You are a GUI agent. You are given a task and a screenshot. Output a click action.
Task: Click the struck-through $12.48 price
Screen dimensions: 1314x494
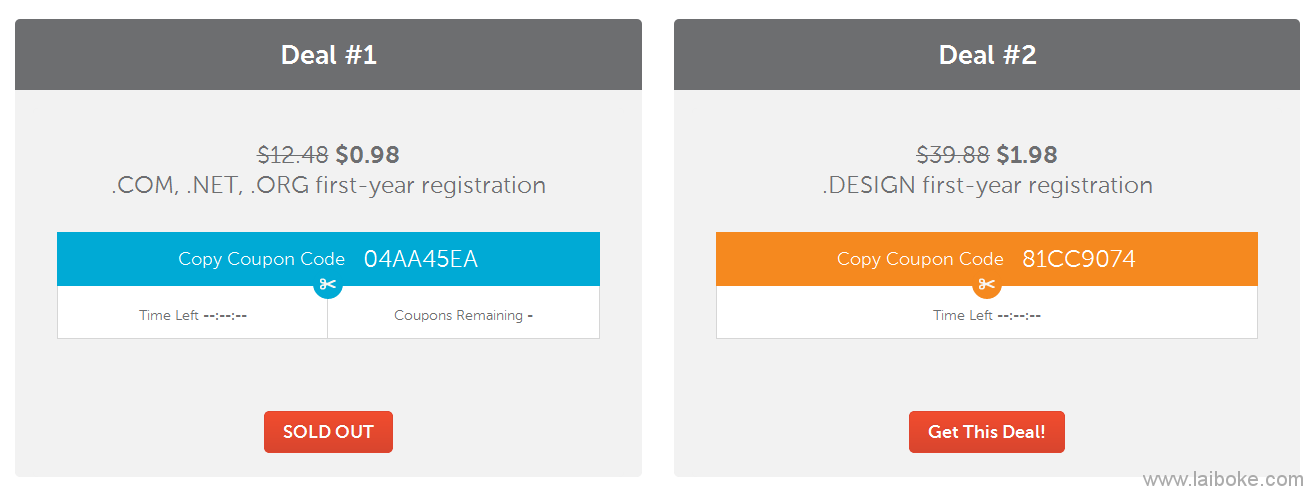293,155
